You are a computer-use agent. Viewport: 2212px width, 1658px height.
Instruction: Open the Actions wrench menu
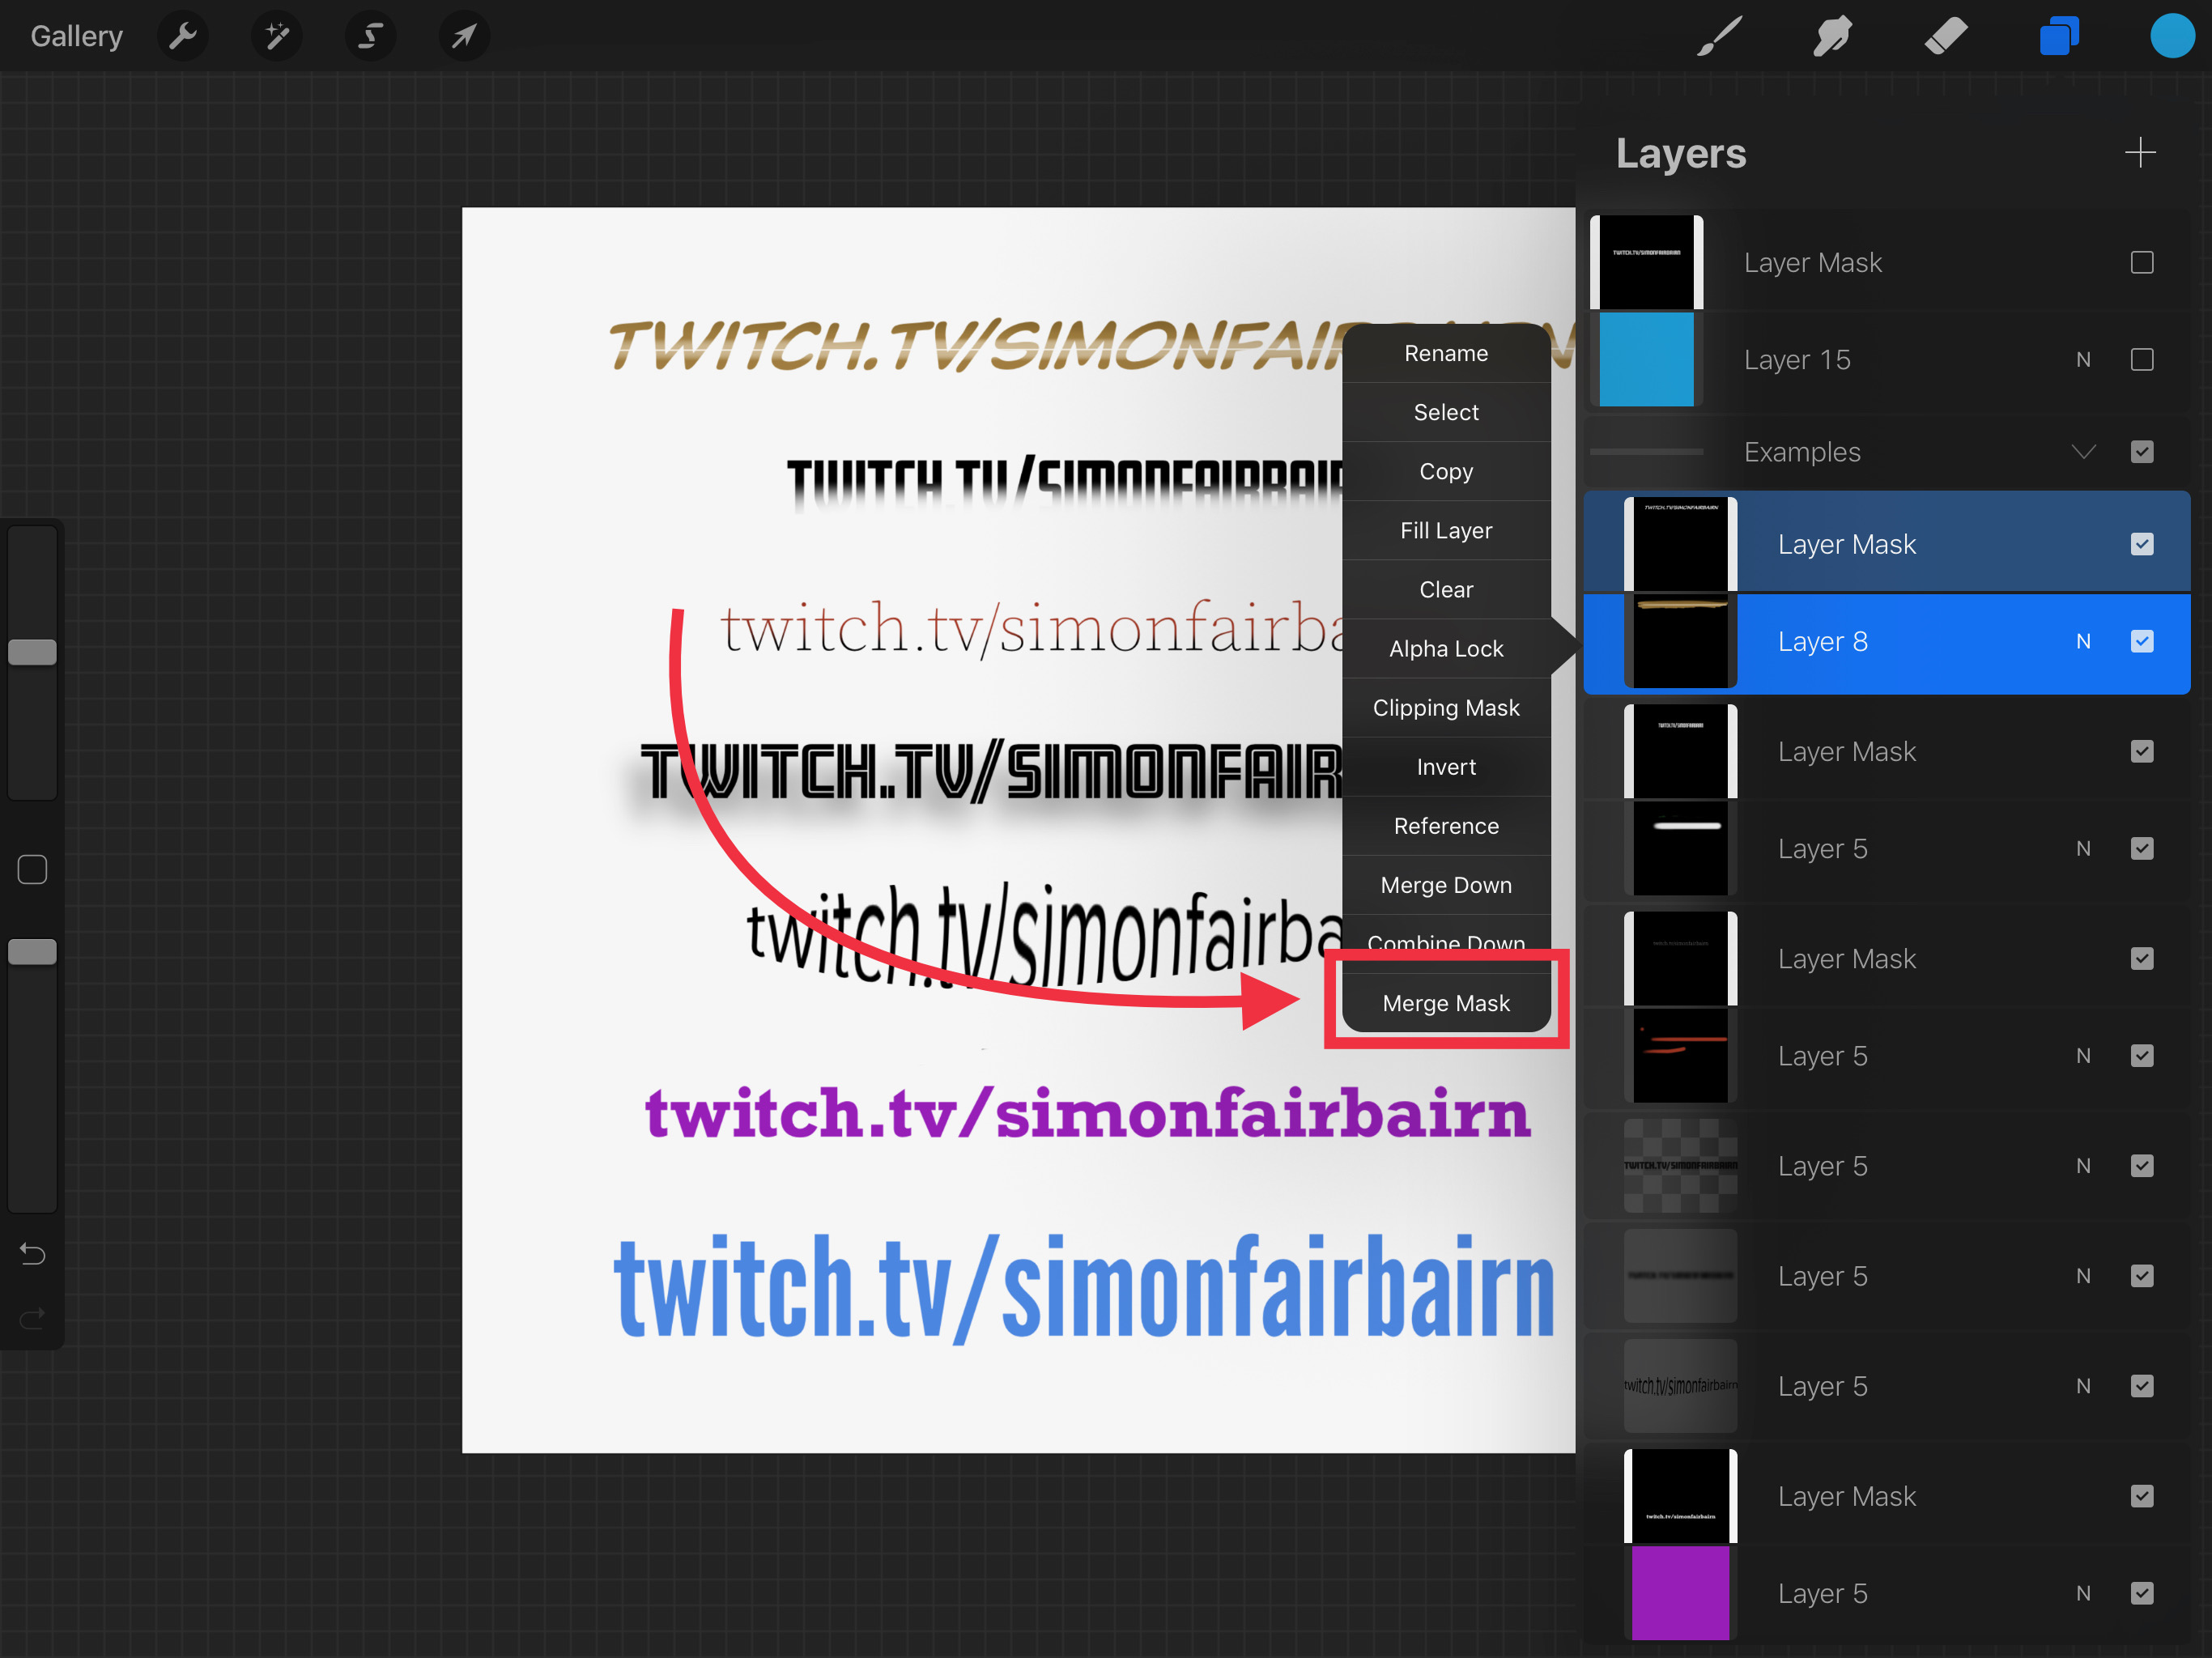pyautogui.click(x=183, y=37)
